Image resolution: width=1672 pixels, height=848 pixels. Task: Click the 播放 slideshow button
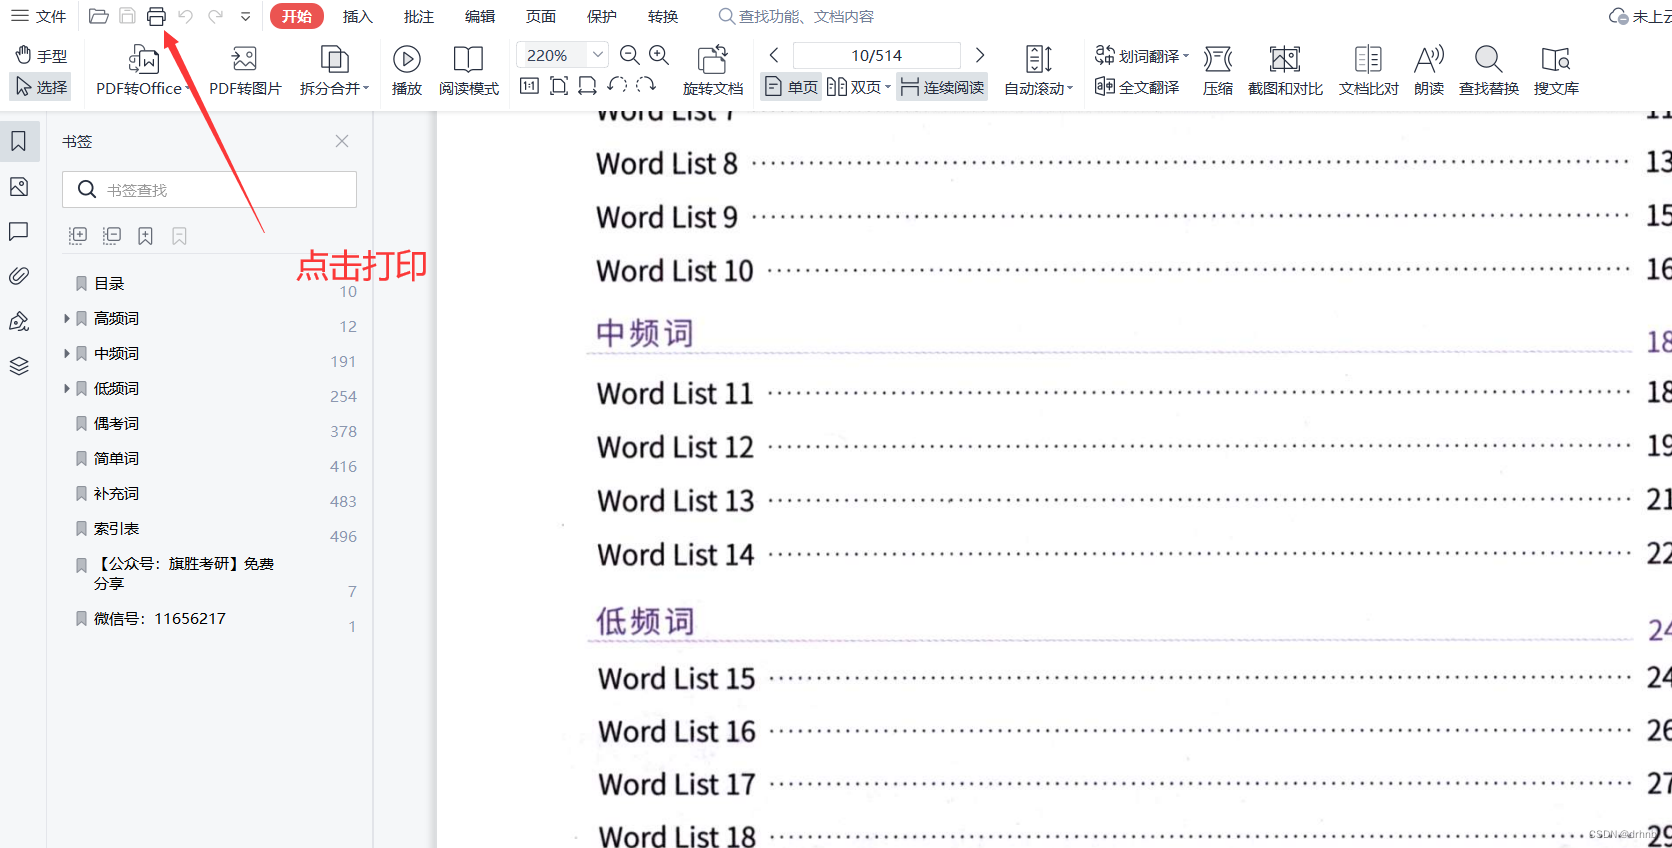pyautogui.click(x=407, y=70)
